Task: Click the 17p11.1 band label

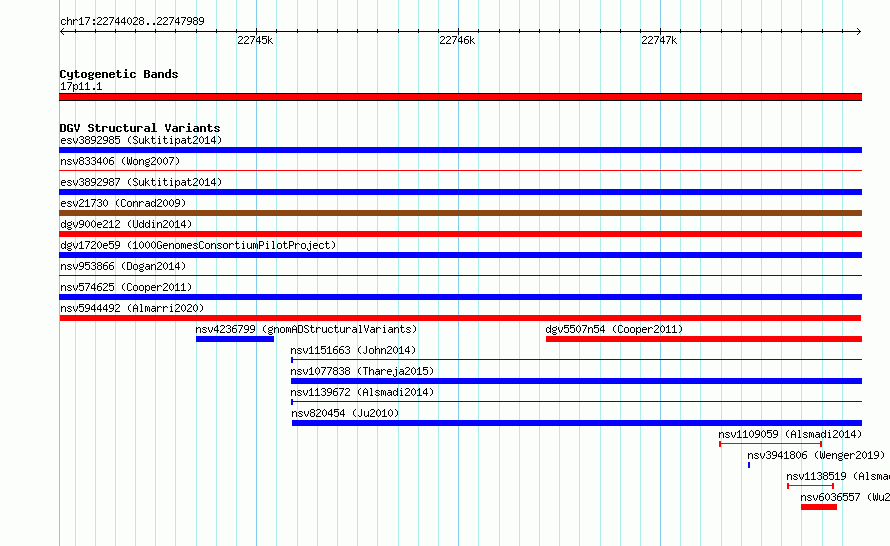Action: click(81, 86)
